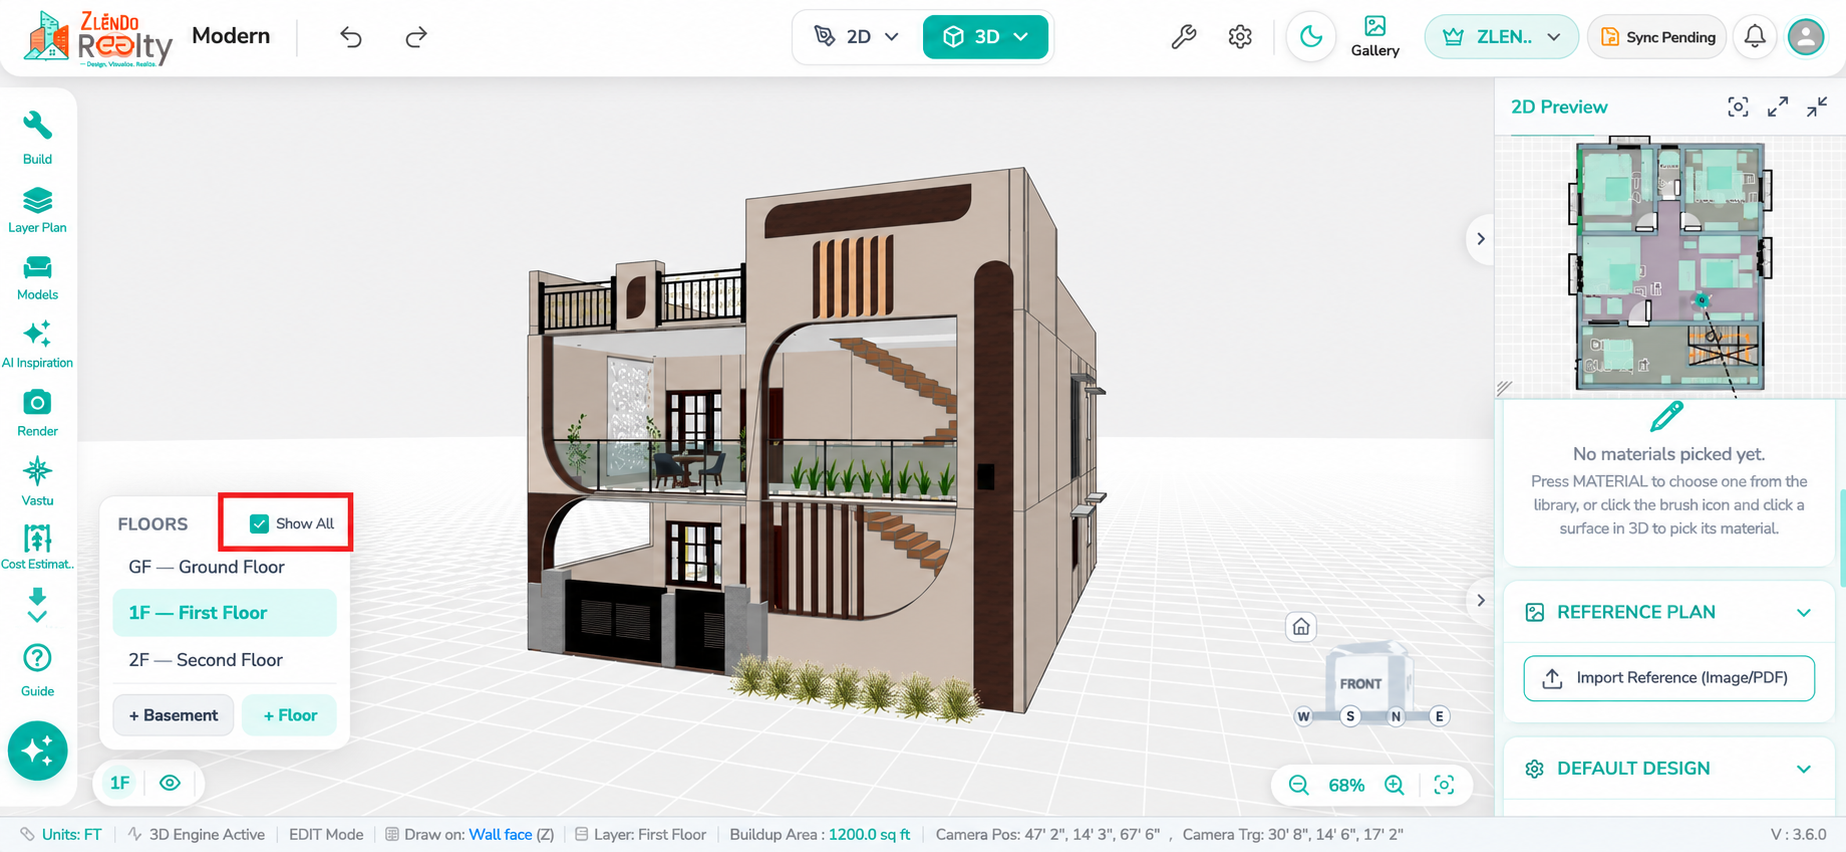This screenshot has width=1846, height=852.
Task: Open the wrench tools icon in the header
Action: (1184, 37)
